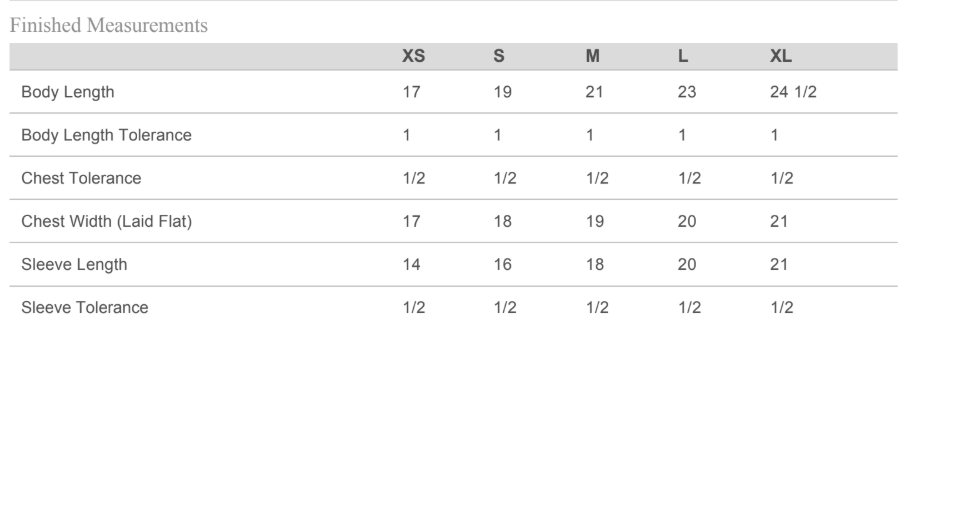
Task: Select the S size column header
Action: coord(499,56)
